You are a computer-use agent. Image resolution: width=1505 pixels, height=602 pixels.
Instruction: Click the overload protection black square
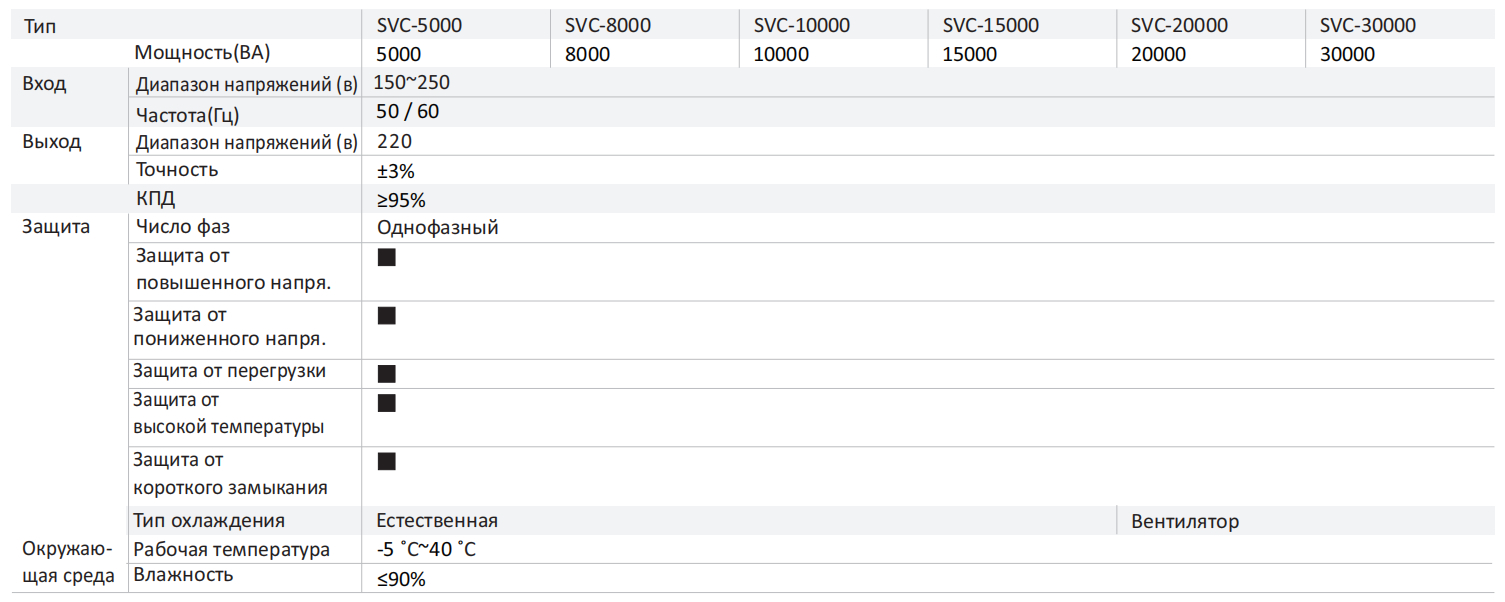click(x=387, y=374)
